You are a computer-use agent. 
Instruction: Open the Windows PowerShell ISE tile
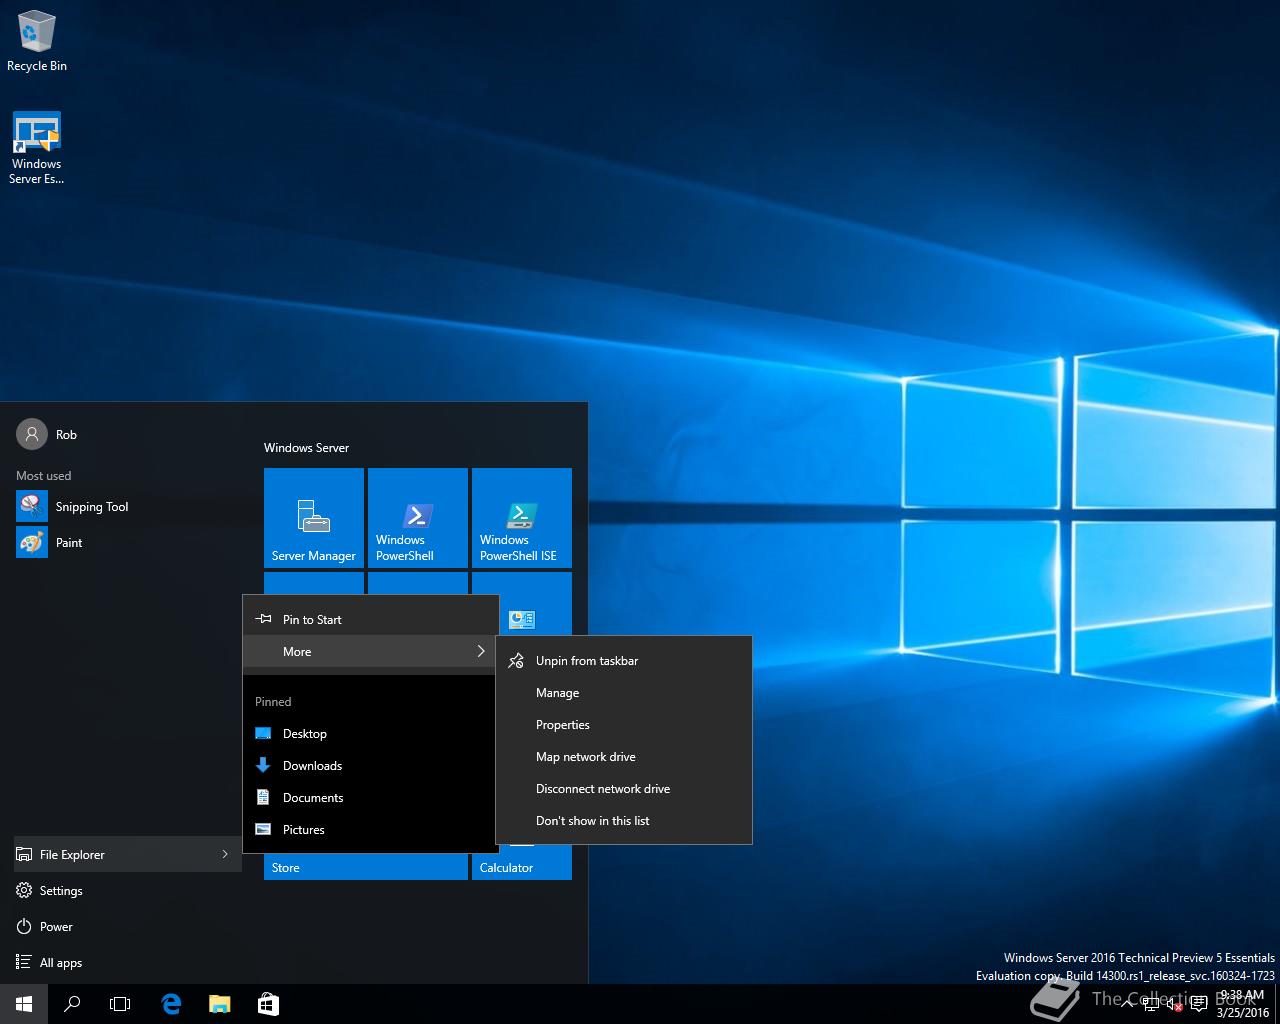pyautogui.click(x=522, y=518)
